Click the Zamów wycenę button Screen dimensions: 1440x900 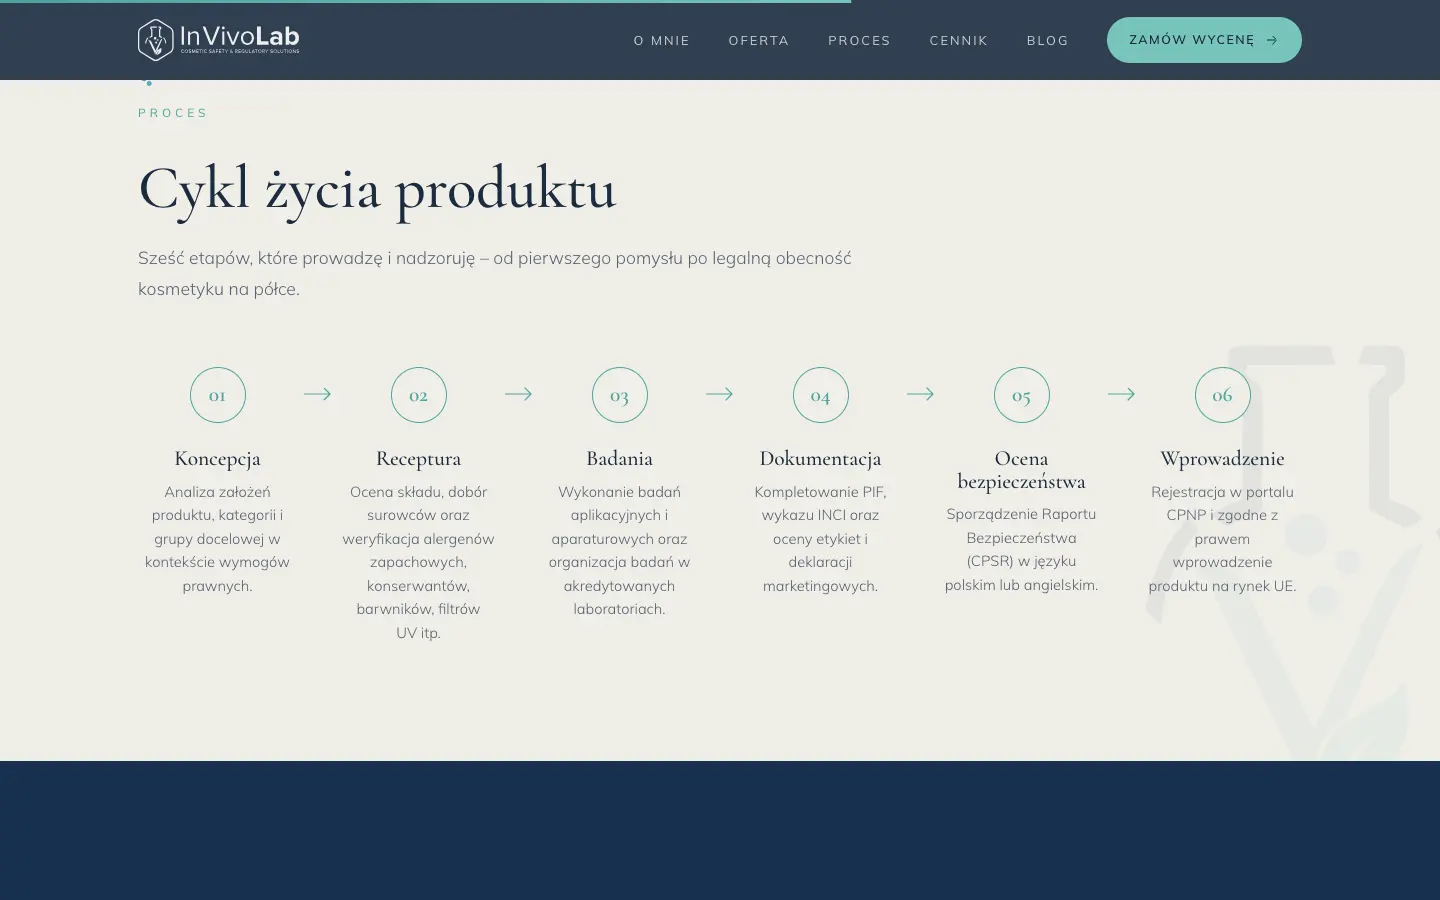pyautogui.click(x=1204, y=40)
